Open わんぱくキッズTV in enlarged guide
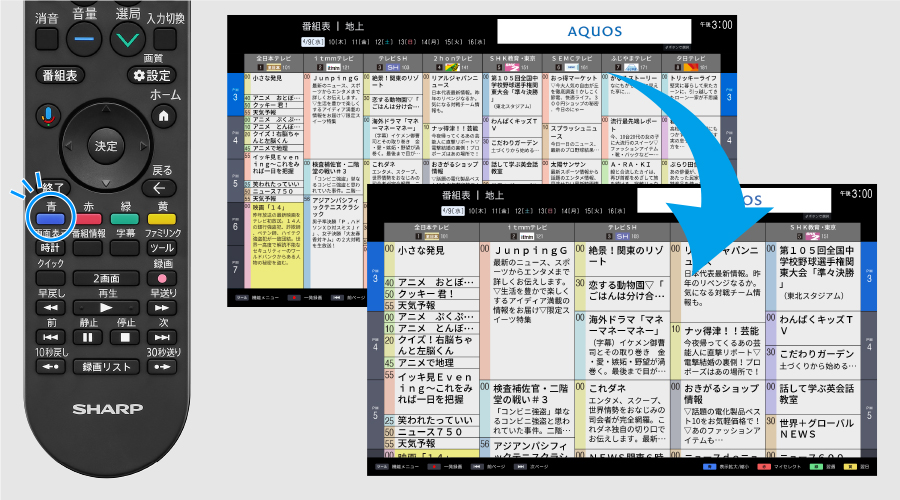 pos(813,328)
